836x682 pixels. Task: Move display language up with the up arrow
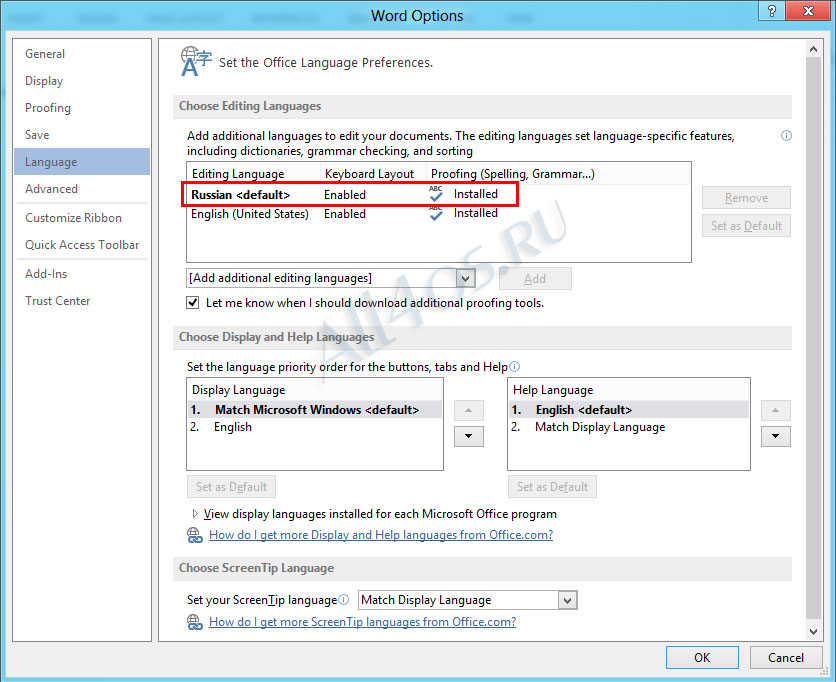click(x=469, y=411)
